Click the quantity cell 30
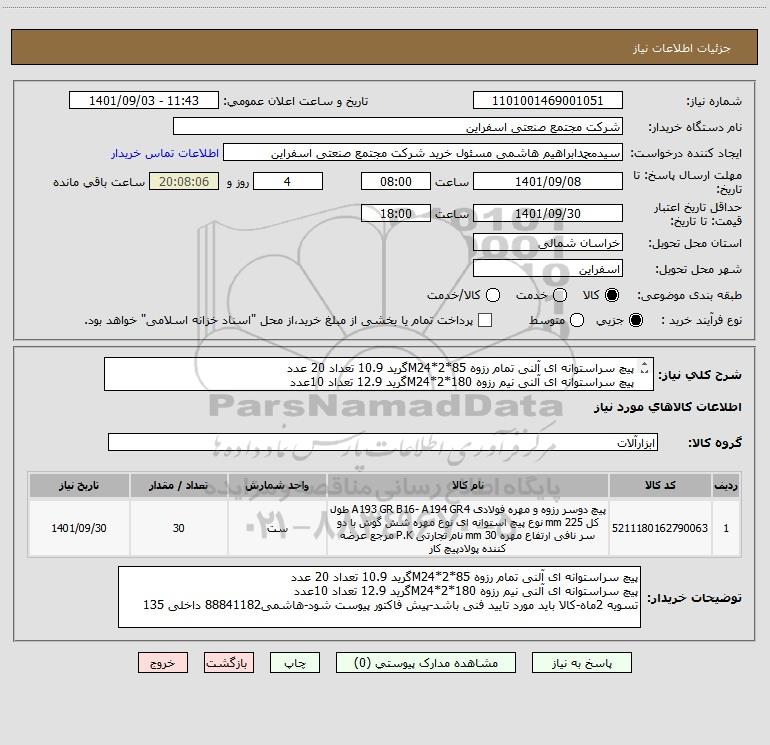 point(178,528)
